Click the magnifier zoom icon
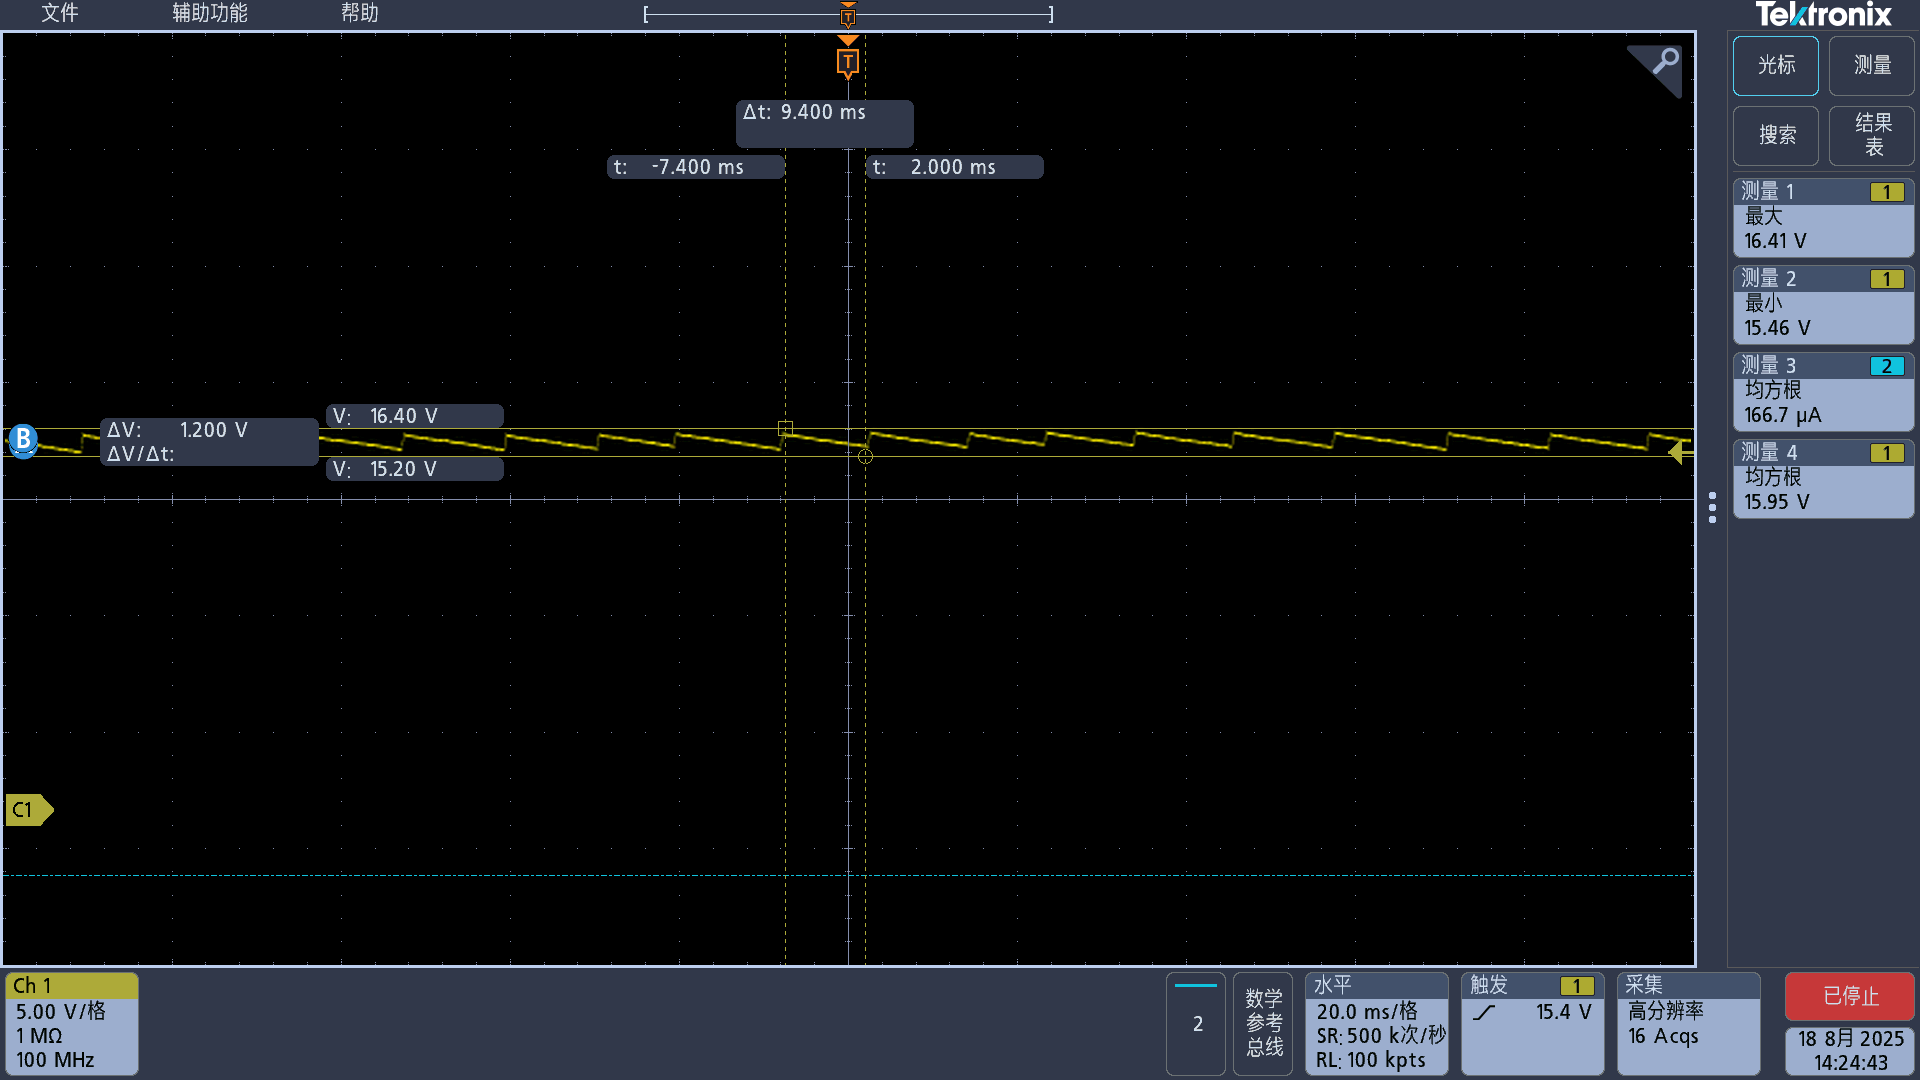 pos(1664,62)
